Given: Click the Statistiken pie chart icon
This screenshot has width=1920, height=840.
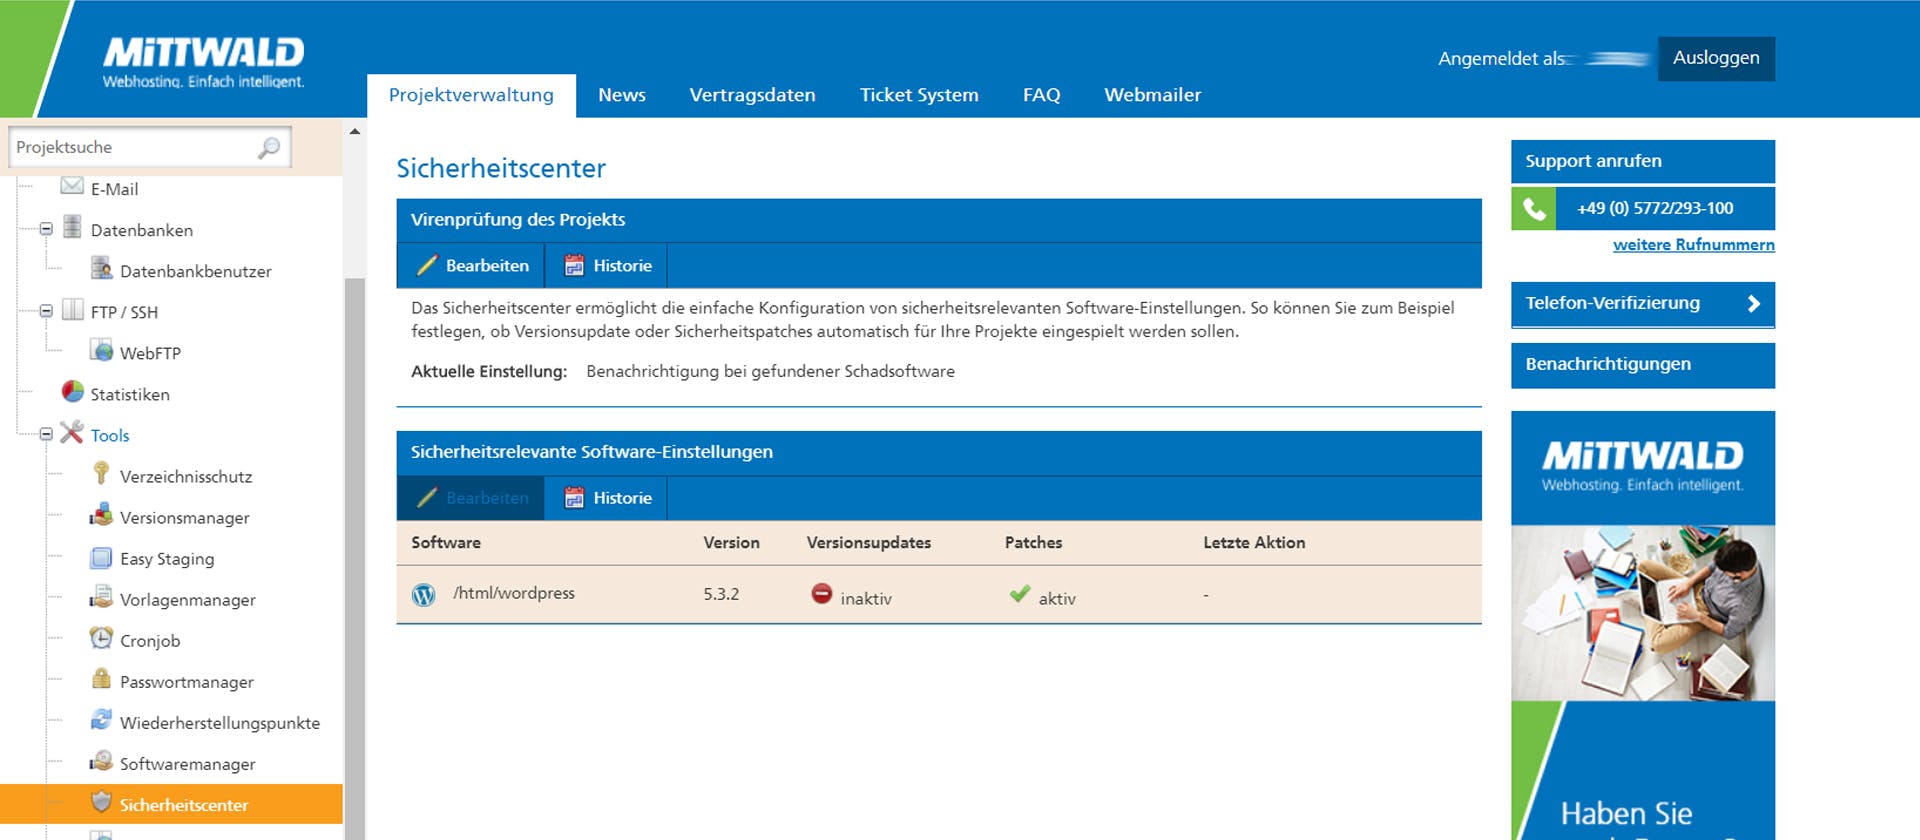Looking at the screenshot, I should (x=72, y=391).
